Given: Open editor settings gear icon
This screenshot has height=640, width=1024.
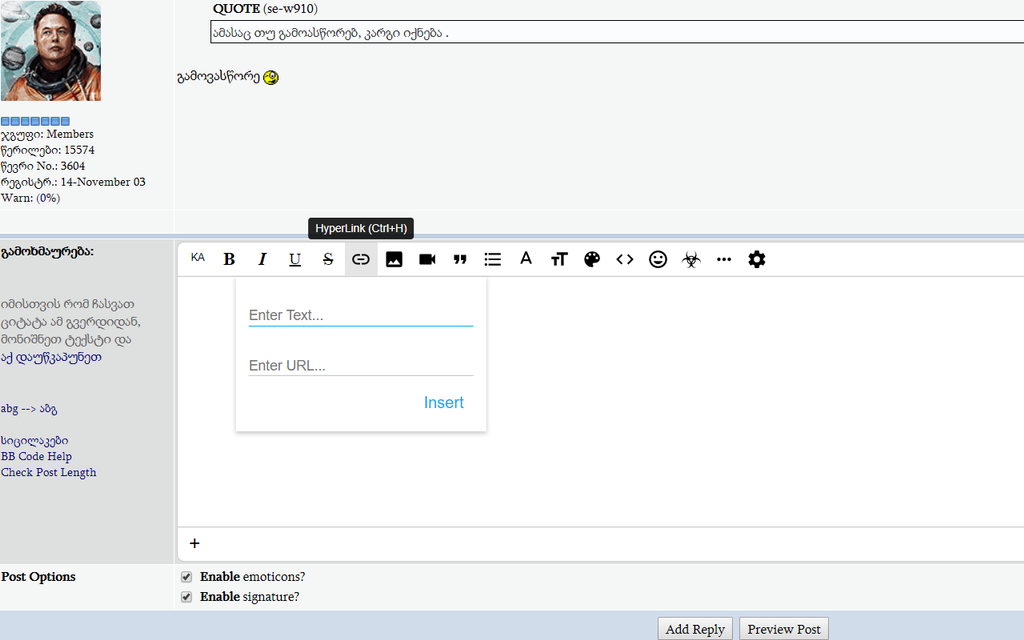Looking at the screenshot, I should 757,259.
